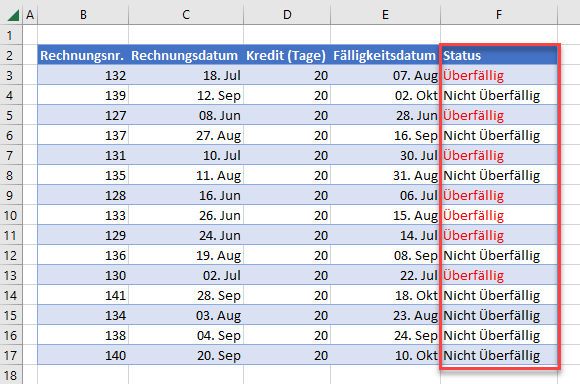Click due date 02. Okt
The image size is (580, 384).
385,95
